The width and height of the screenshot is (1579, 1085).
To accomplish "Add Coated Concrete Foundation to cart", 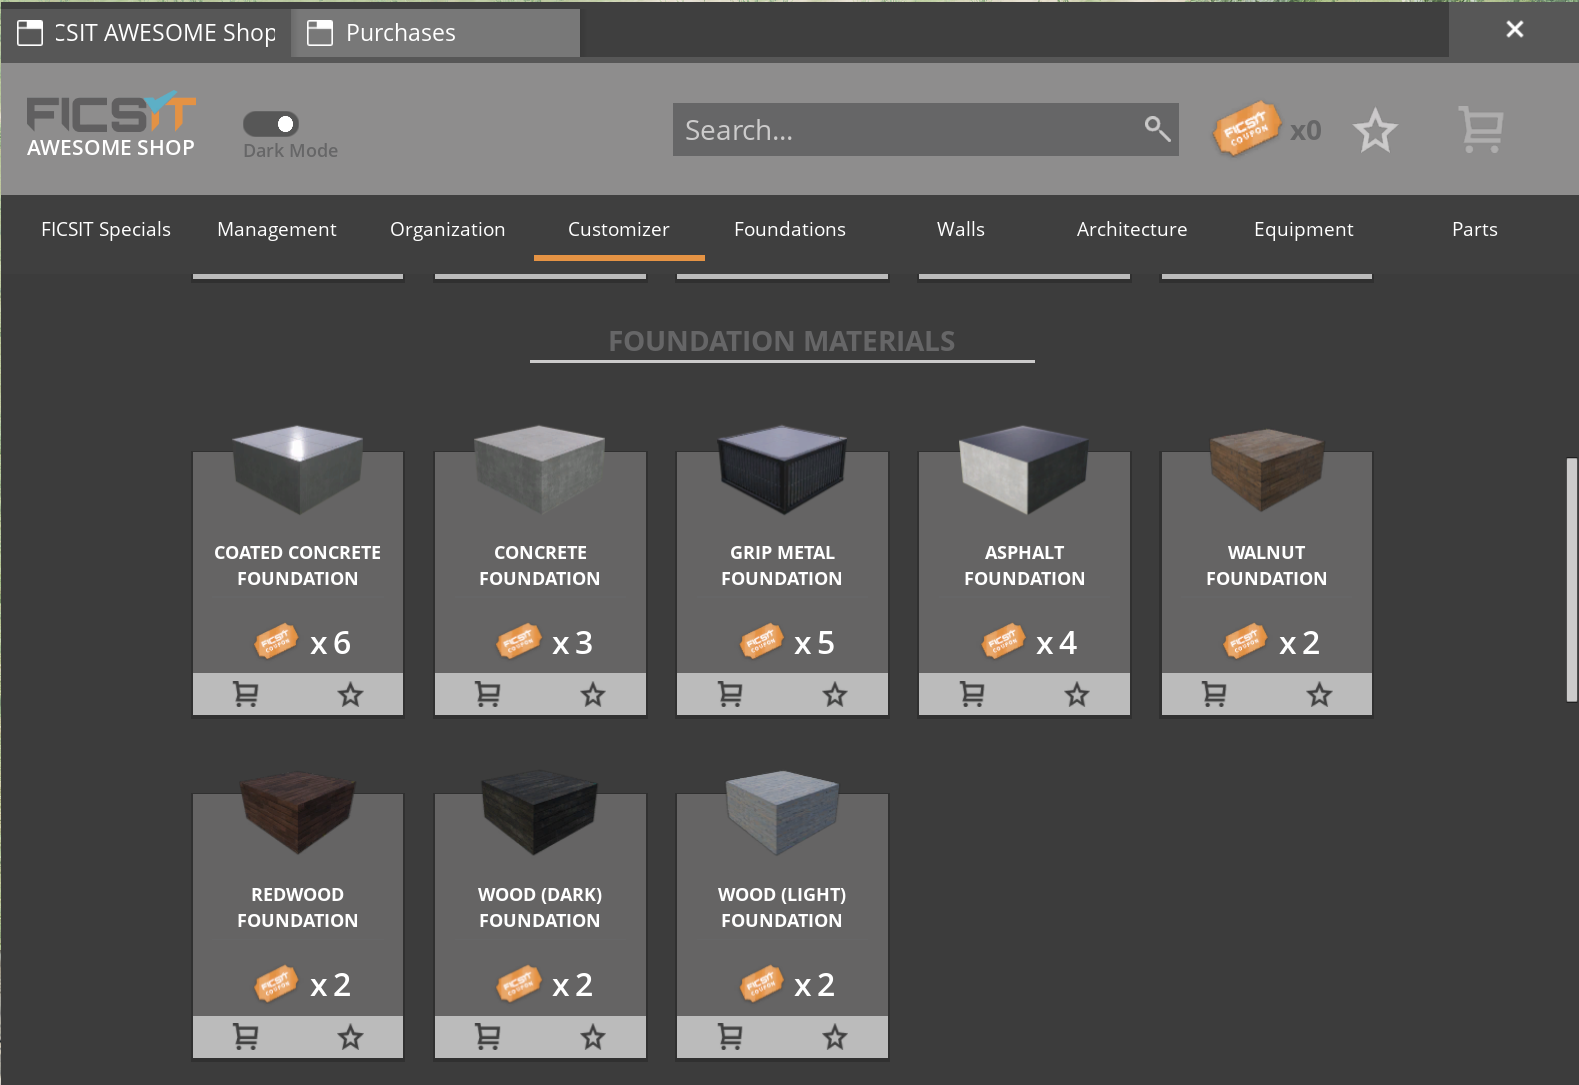I will [246, 694].
